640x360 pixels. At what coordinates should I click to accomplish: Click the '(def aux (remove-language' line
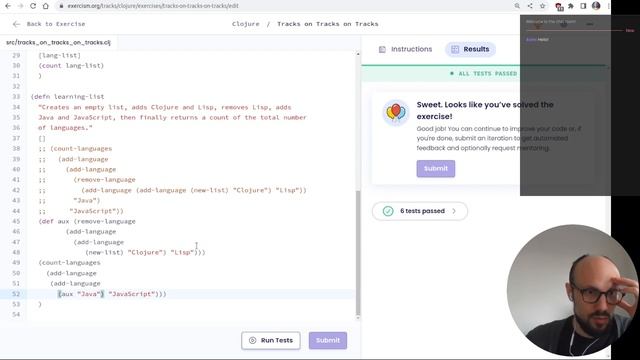[x=87, y=221]
